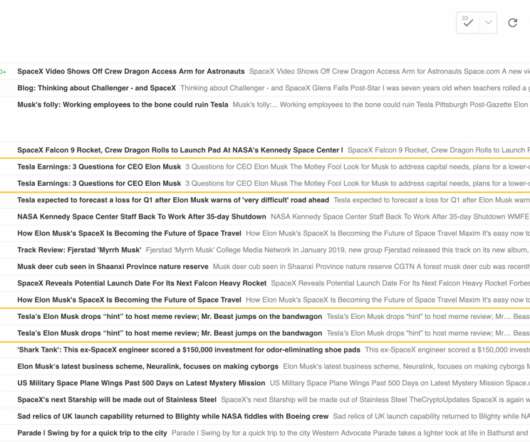Open 'Musk deer cub seen in Shaanxi Province' message
This screenshot has height=442, width=530.
coord(265,266)
